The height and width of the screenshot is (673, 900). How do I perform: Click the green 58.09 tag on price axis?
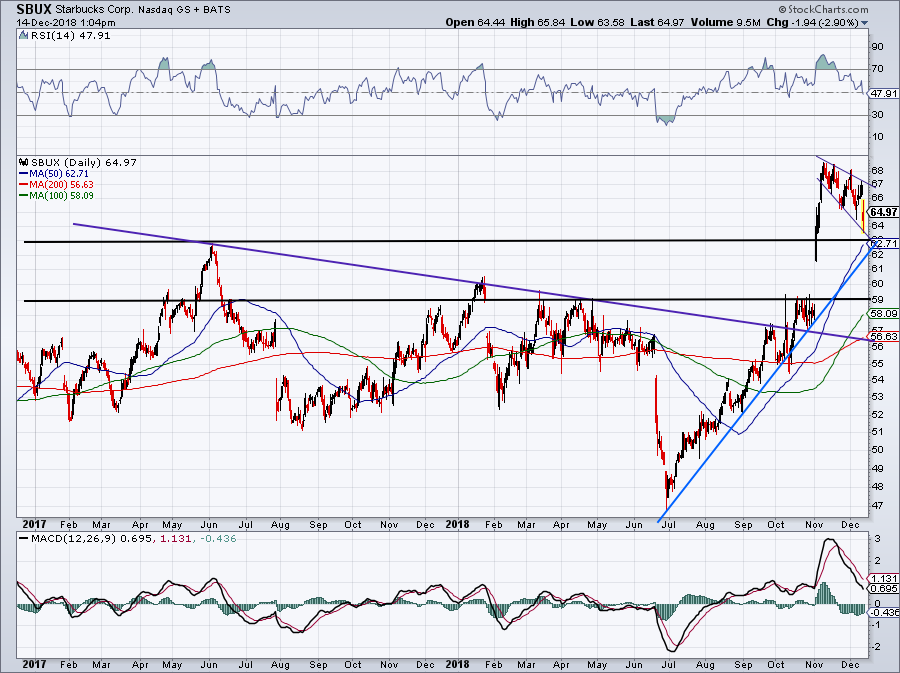[884, 314]
